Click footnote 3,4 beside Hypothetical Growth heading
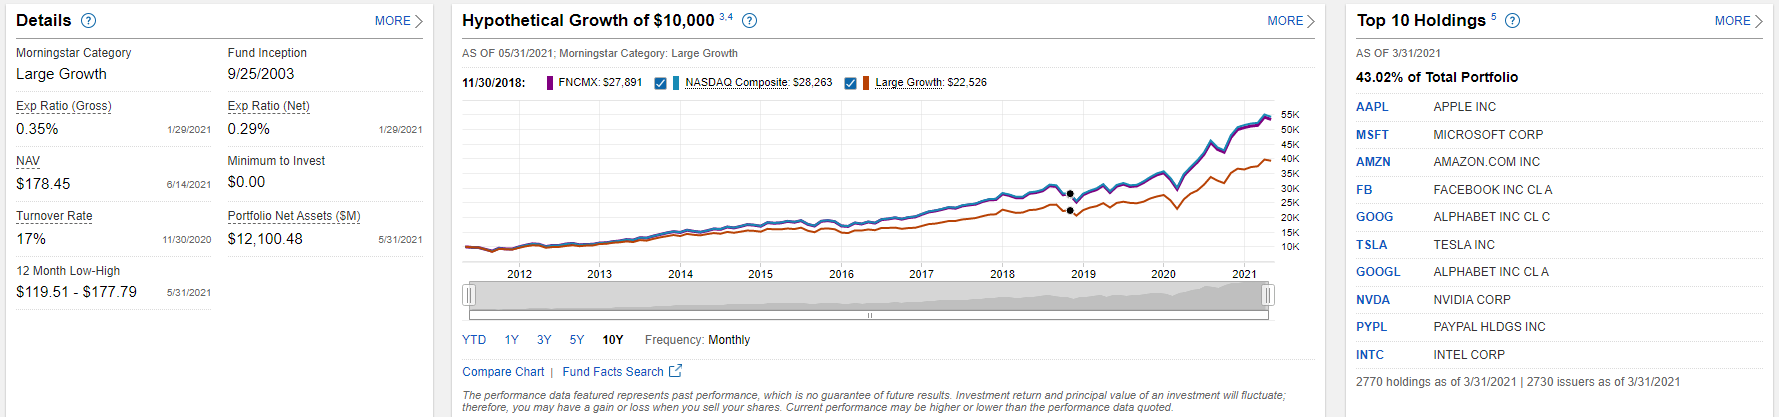This screenshot has width=1779, height=417. click(725, 17)
